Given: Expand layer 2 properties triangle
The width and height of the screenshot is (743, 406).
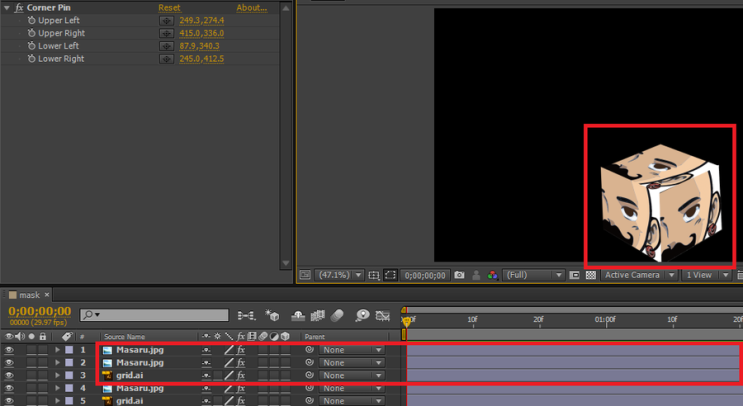Looking at the screenshot, I should coord(57,363).
